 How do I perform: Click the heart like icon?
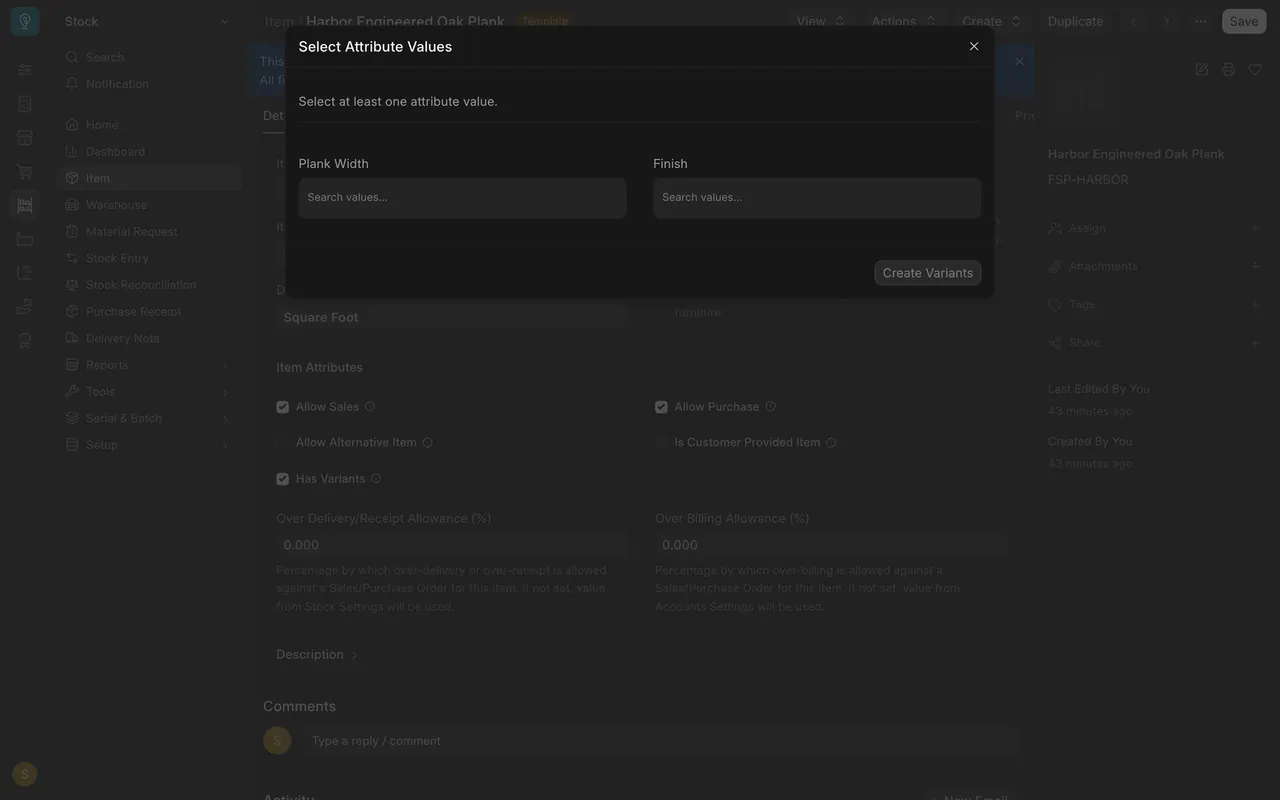click(1255, 70)
